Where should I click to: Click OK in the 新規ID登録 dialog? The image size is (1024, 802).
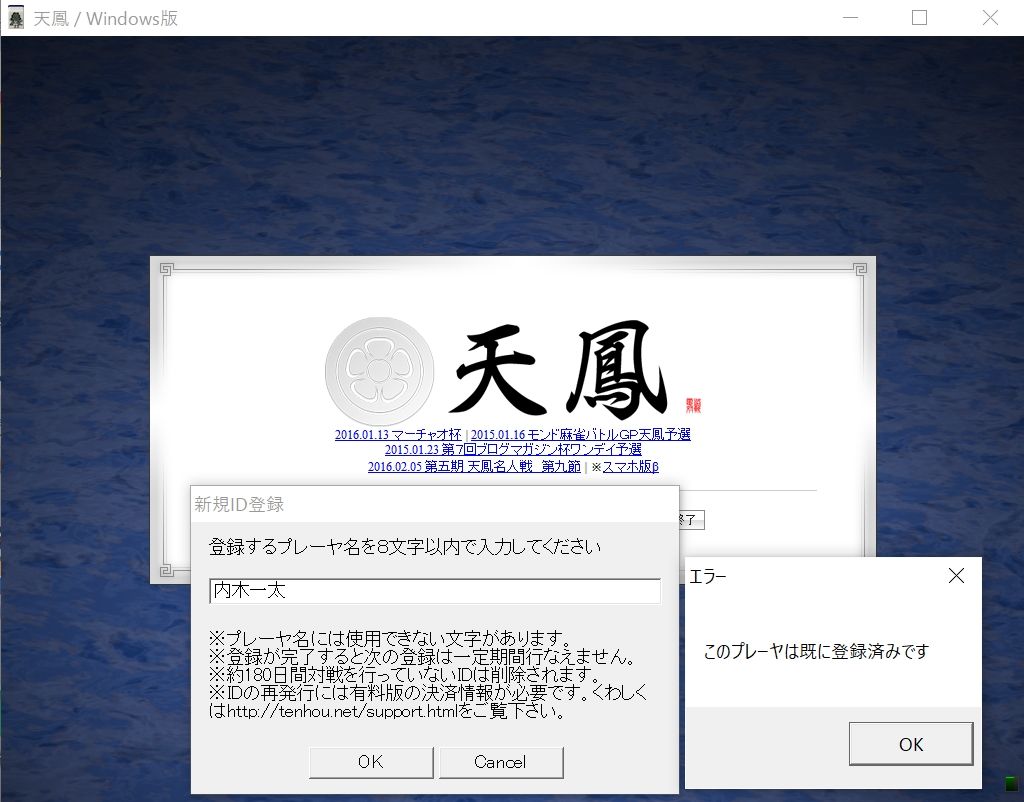click(x=370, y=762)
